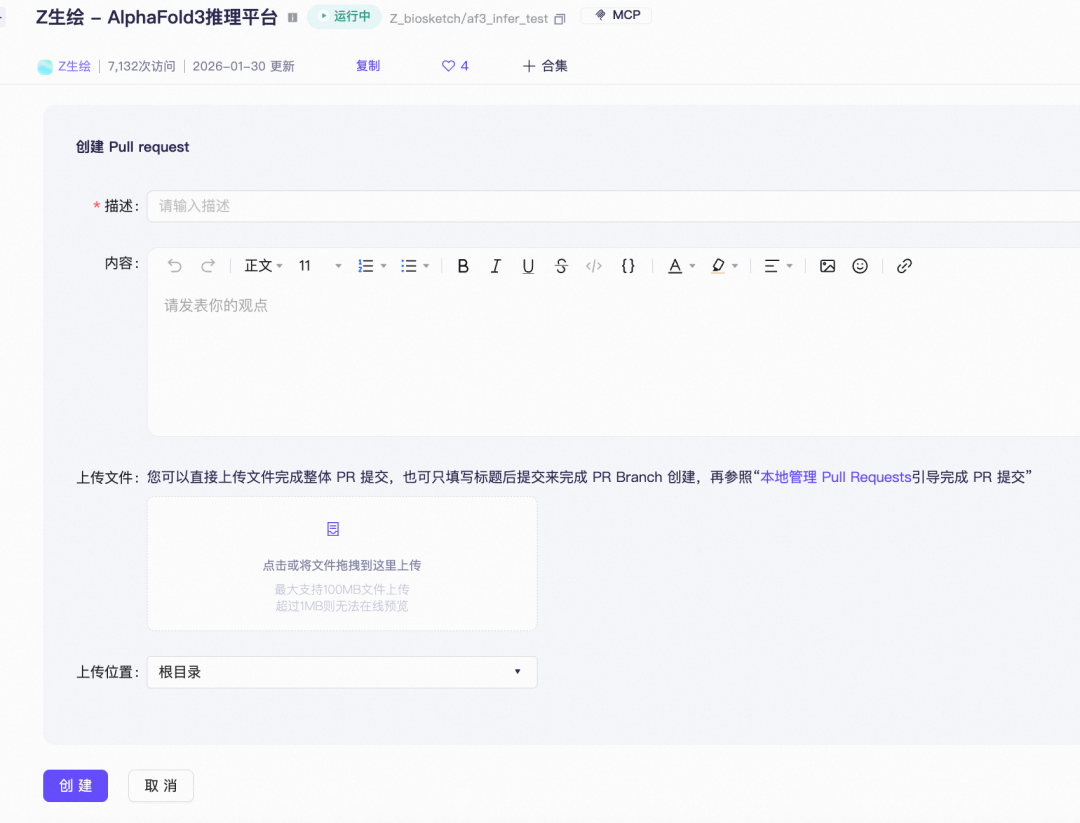Insert an ordered numbered list
Screen dimensions: 1080x823
(366, 266)
